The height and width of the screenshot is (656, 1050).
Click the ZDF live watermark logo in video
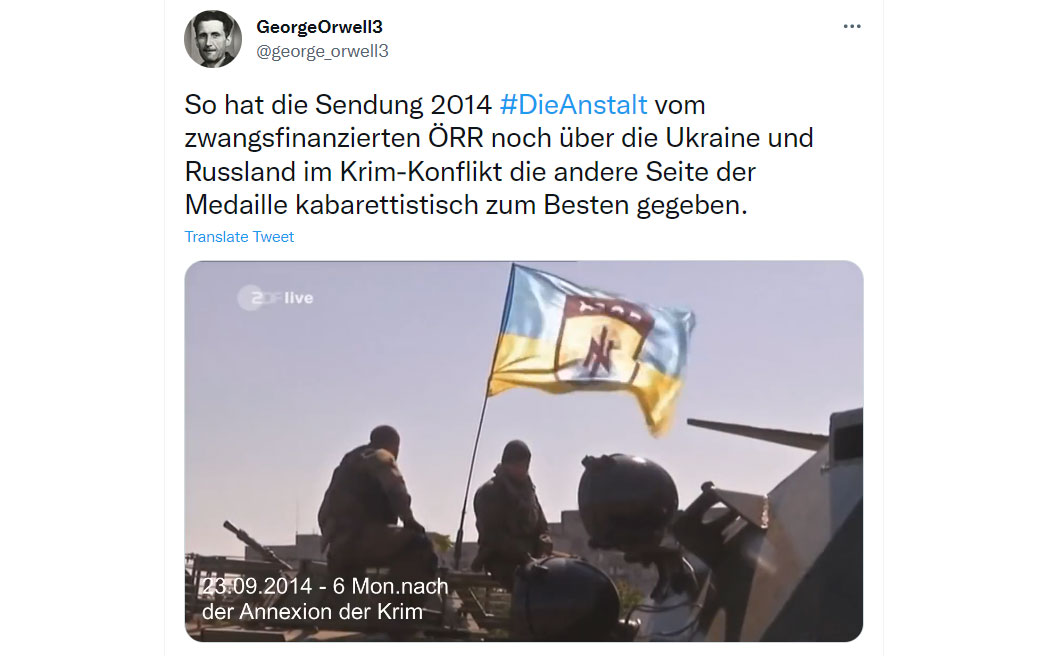click(275, 298)
